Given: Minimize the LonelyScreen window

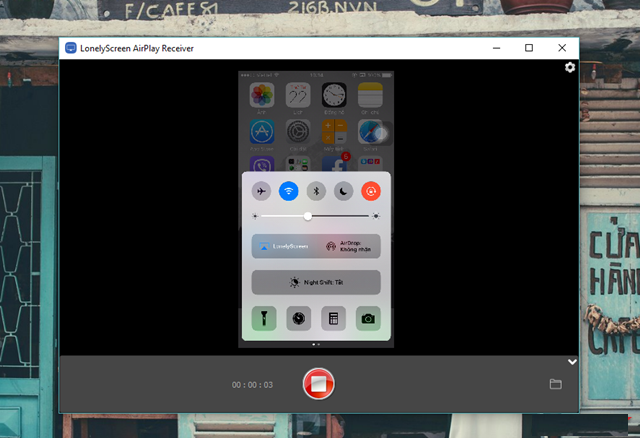Looking at the screenshot, I should [496, 48].
